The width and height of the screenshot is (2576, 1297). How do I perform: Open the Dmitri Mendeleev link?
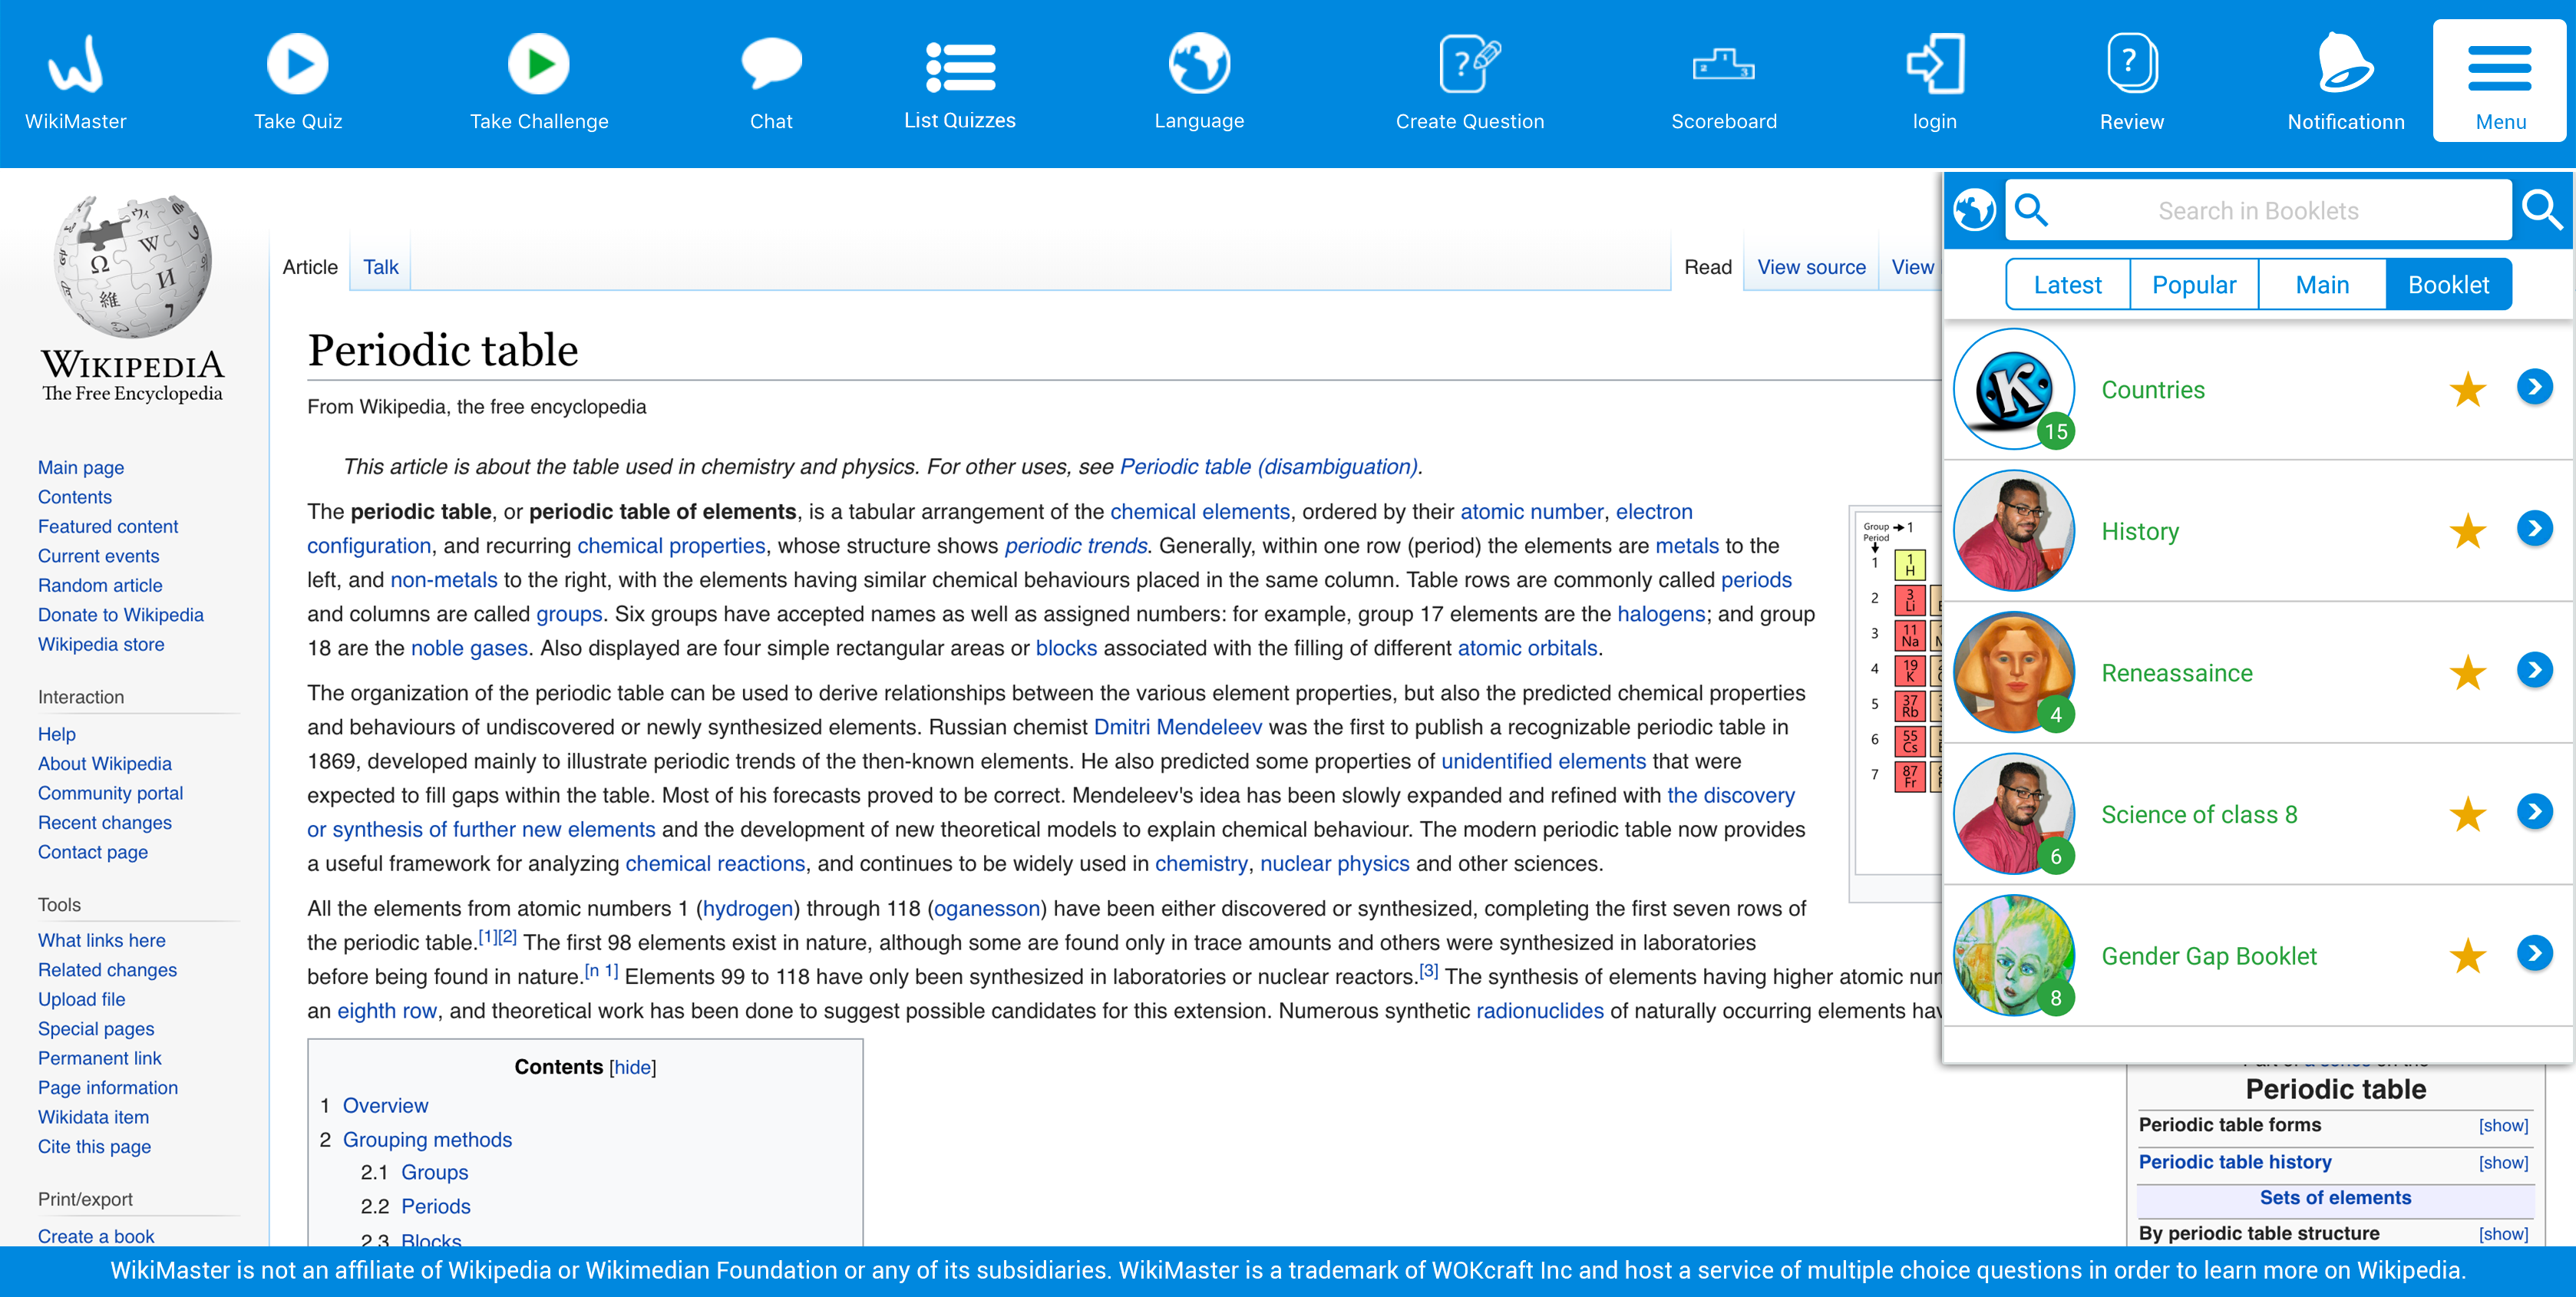tap(1177, 727)
